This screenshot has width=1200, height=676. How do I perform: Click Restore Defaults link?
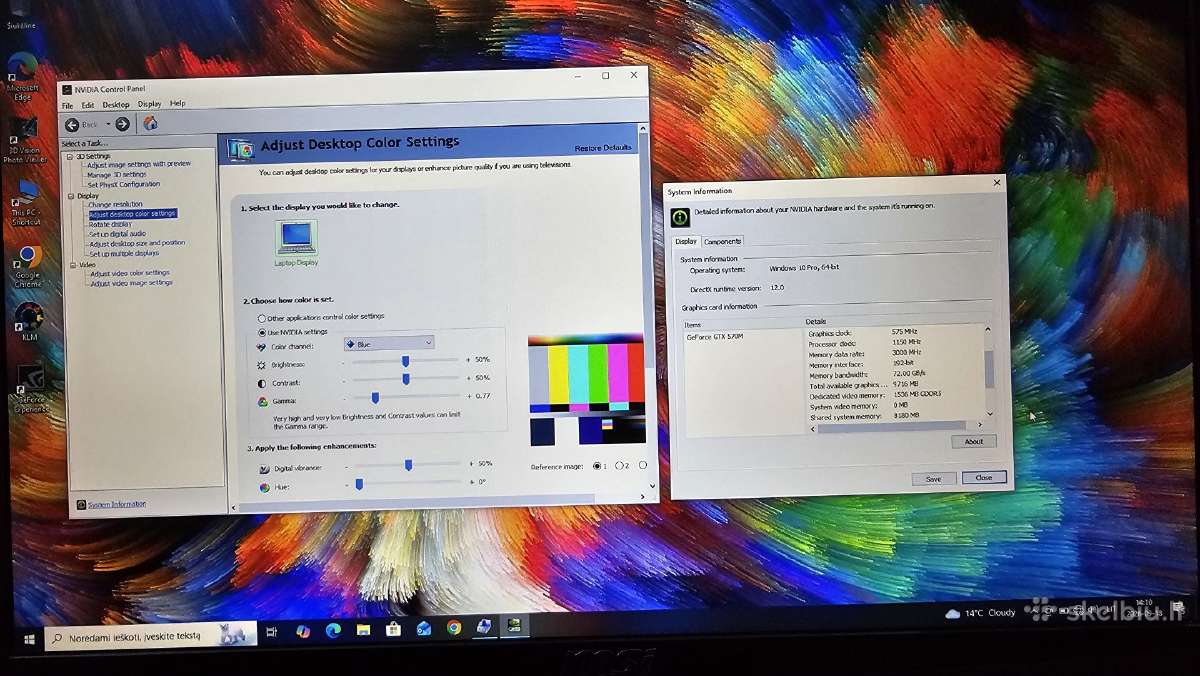[x=603, y=148]
